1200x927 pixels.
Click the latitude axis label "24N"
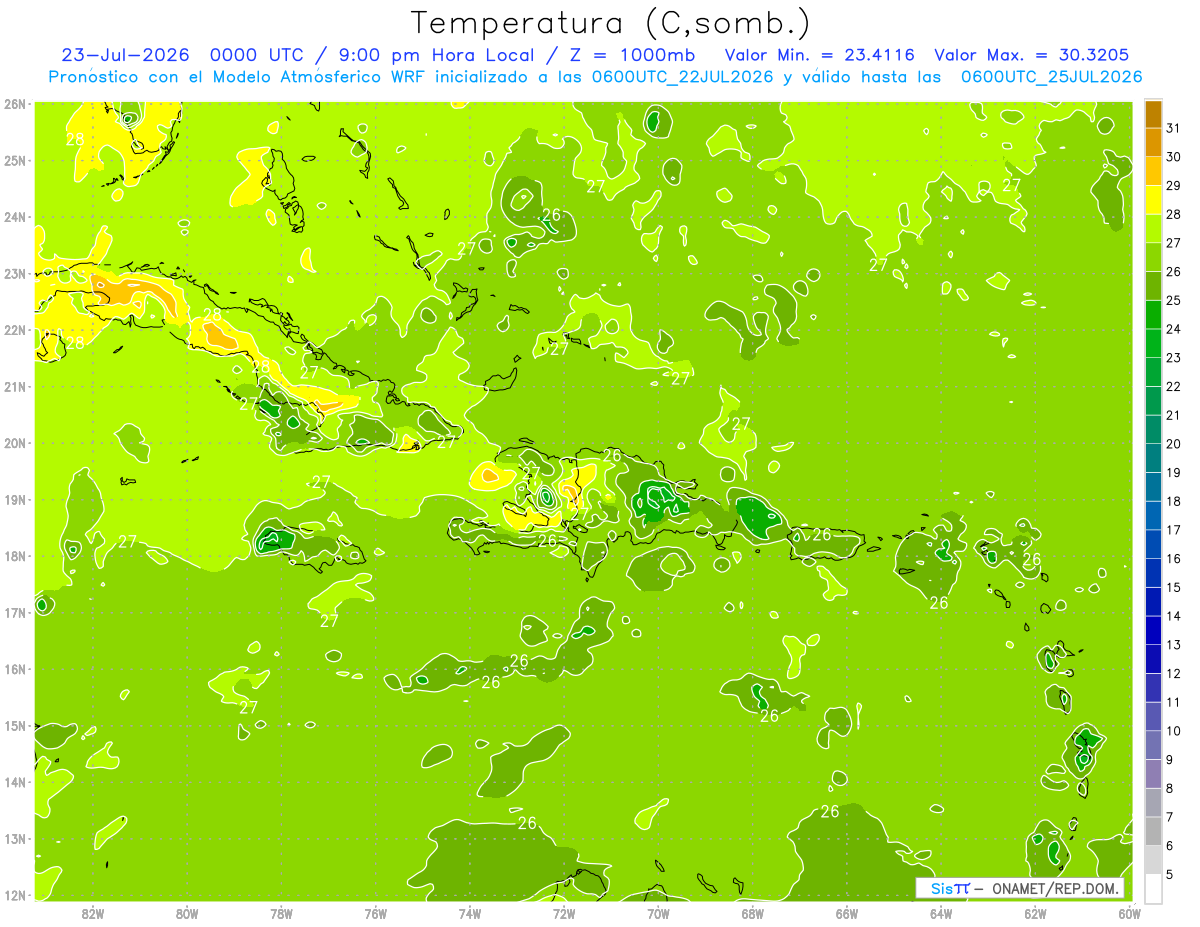pyautogui.click(x=15, y=217)
